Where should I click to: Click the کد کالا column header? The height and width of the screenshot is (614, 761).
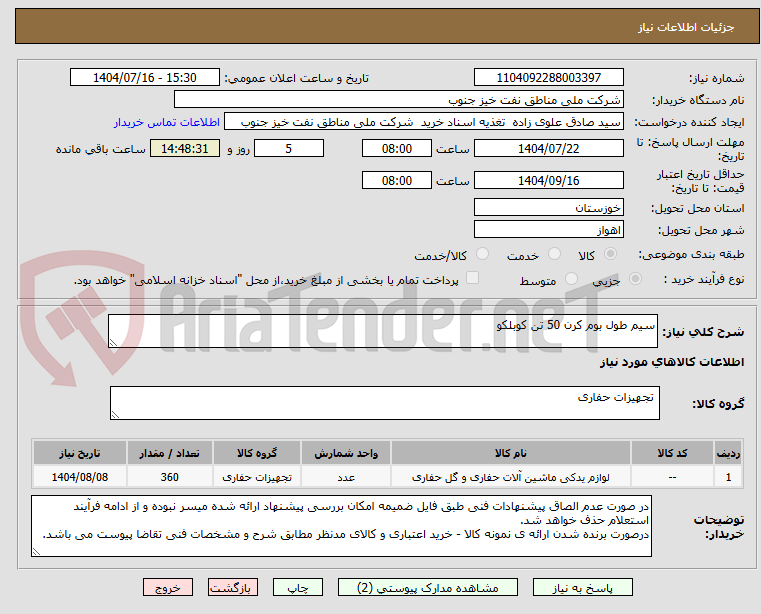click(672, 453)
